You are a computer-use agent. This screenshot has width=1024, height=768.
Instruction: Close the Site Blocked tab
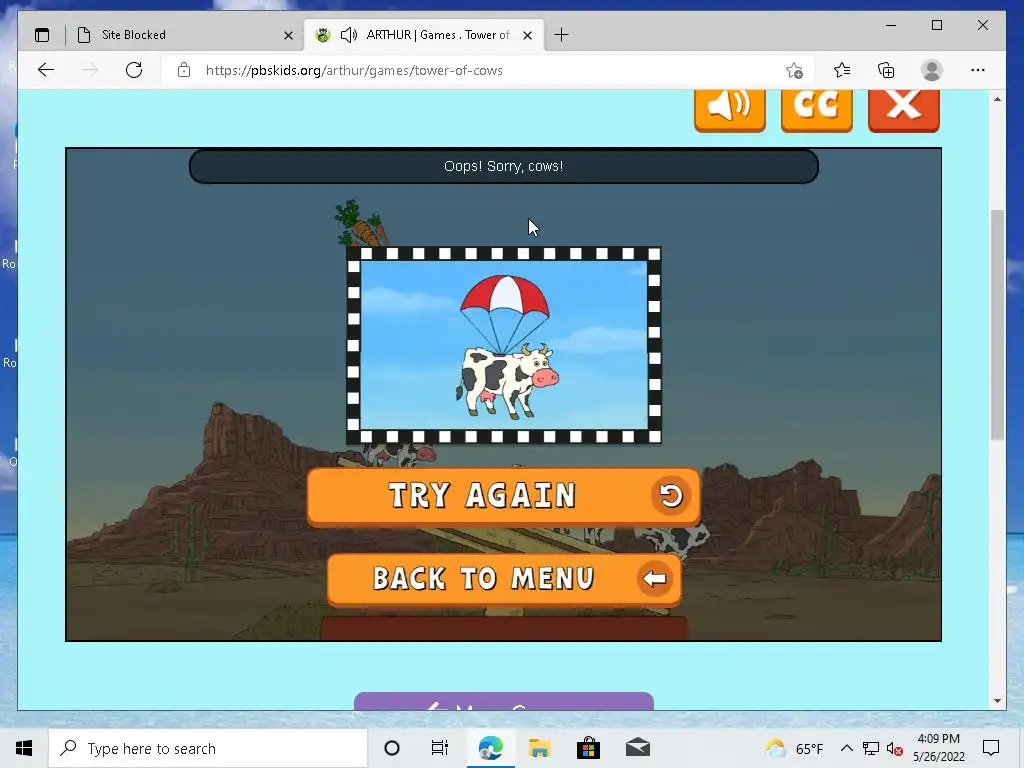pyautogui.click(x=288, y=35)
